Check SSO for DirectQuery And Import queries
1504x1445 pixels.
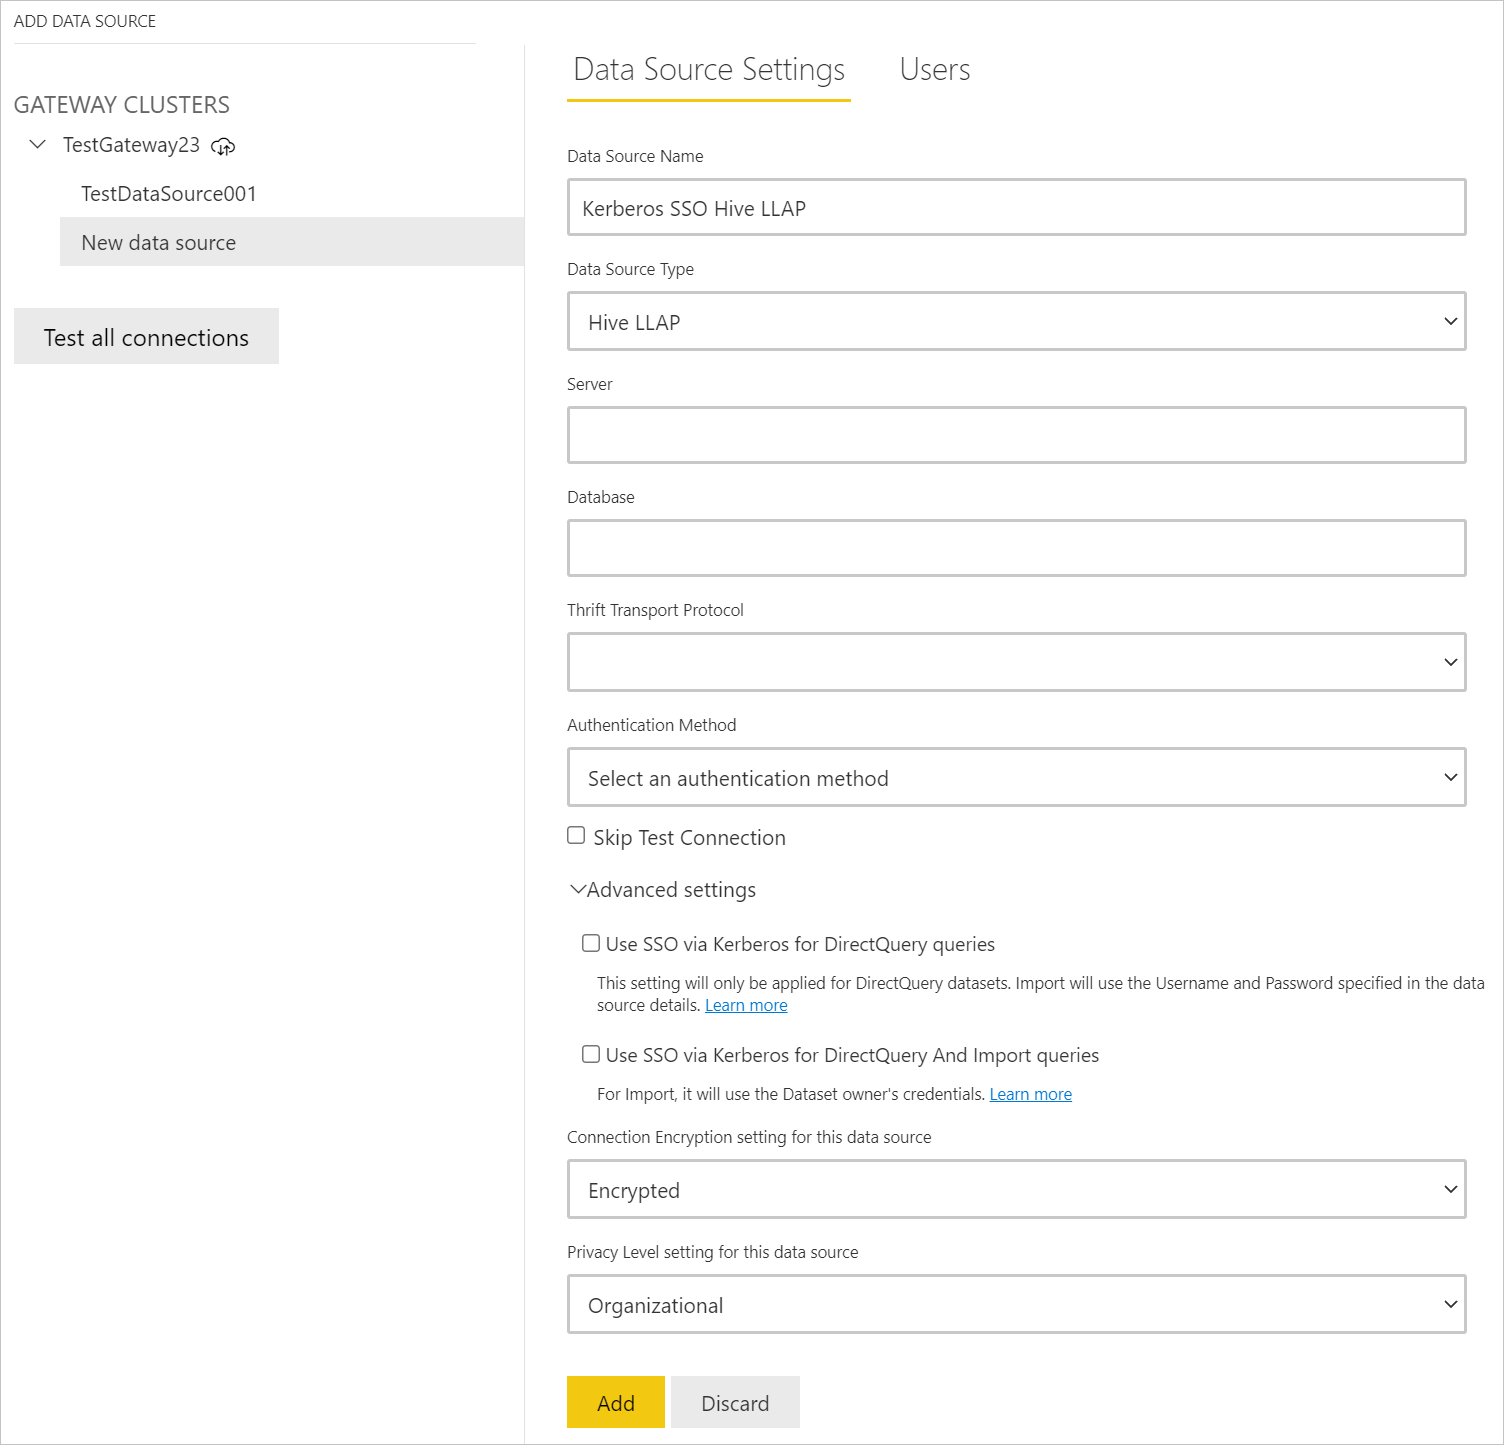591,1054
